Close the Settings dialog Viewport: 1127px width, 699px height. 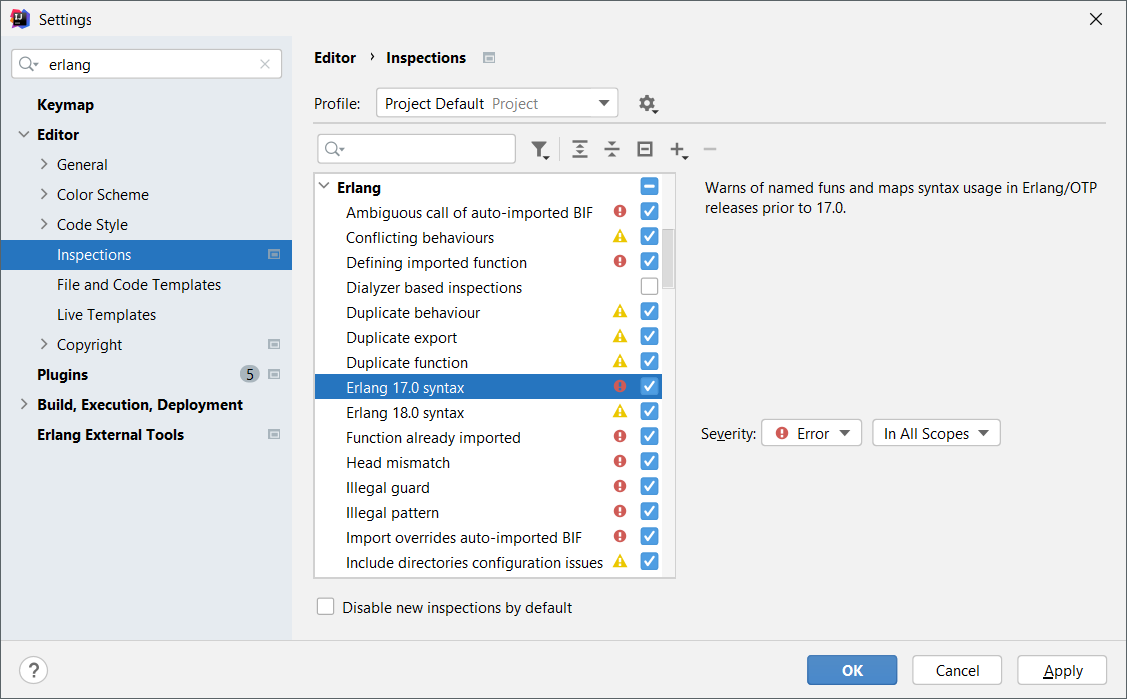point(1095,19)
